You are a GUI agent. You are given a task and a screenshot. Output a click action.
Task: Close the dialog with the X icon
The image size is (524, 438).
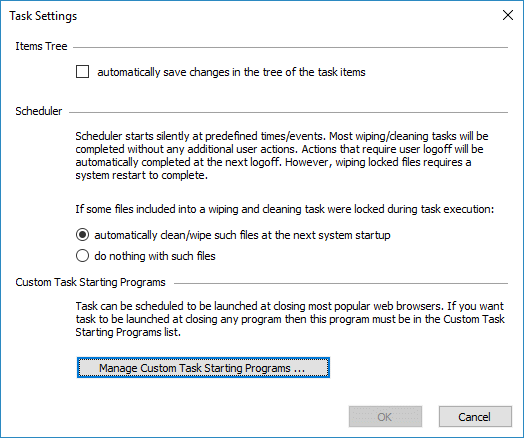[508, 15]
